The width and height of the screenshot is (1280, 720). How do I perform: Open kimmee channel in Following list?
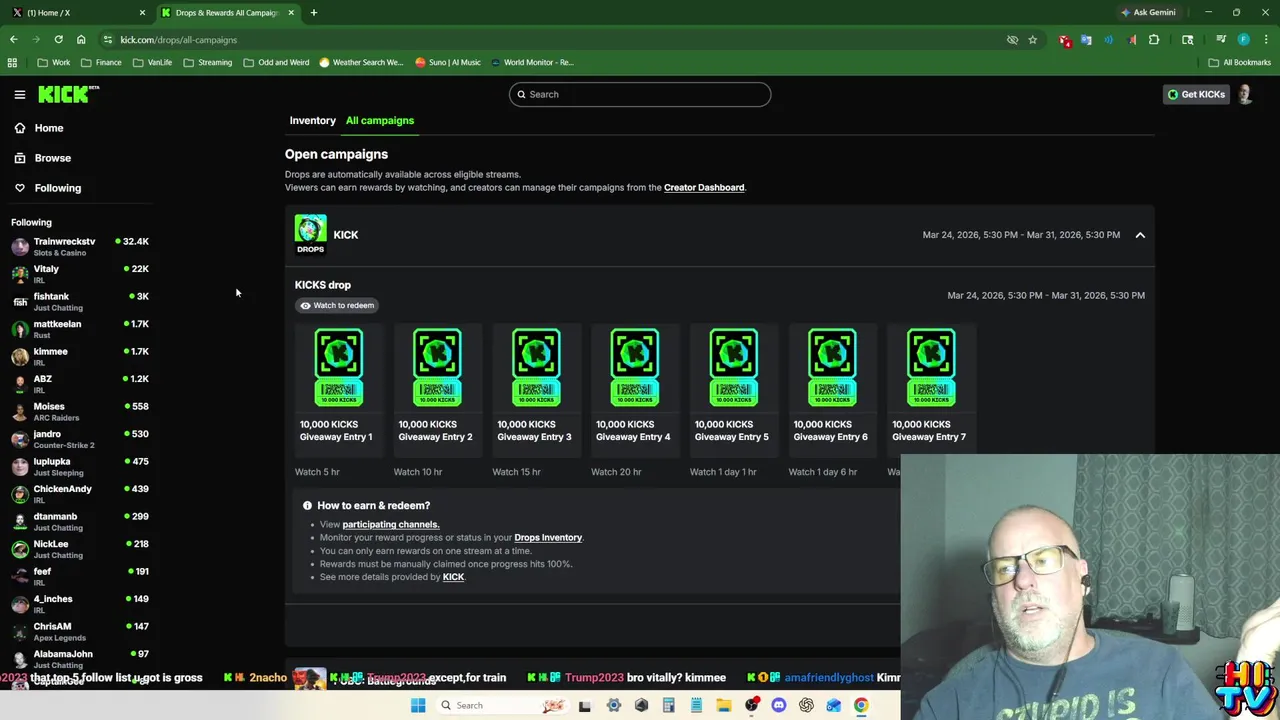tap(80, 356)
